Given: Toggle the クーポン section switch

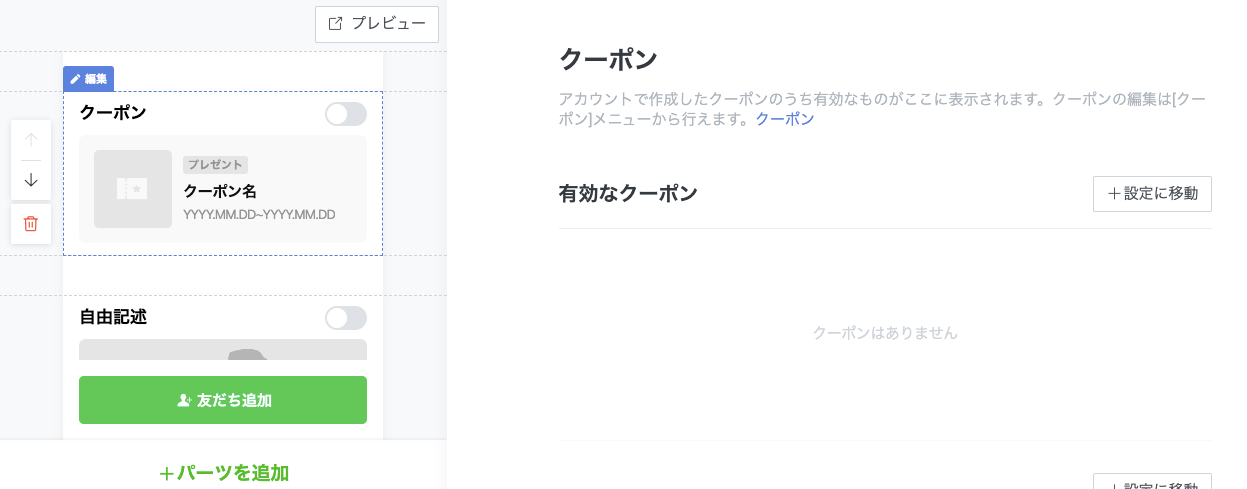Looking at the screenshot, I should [346, 114].
